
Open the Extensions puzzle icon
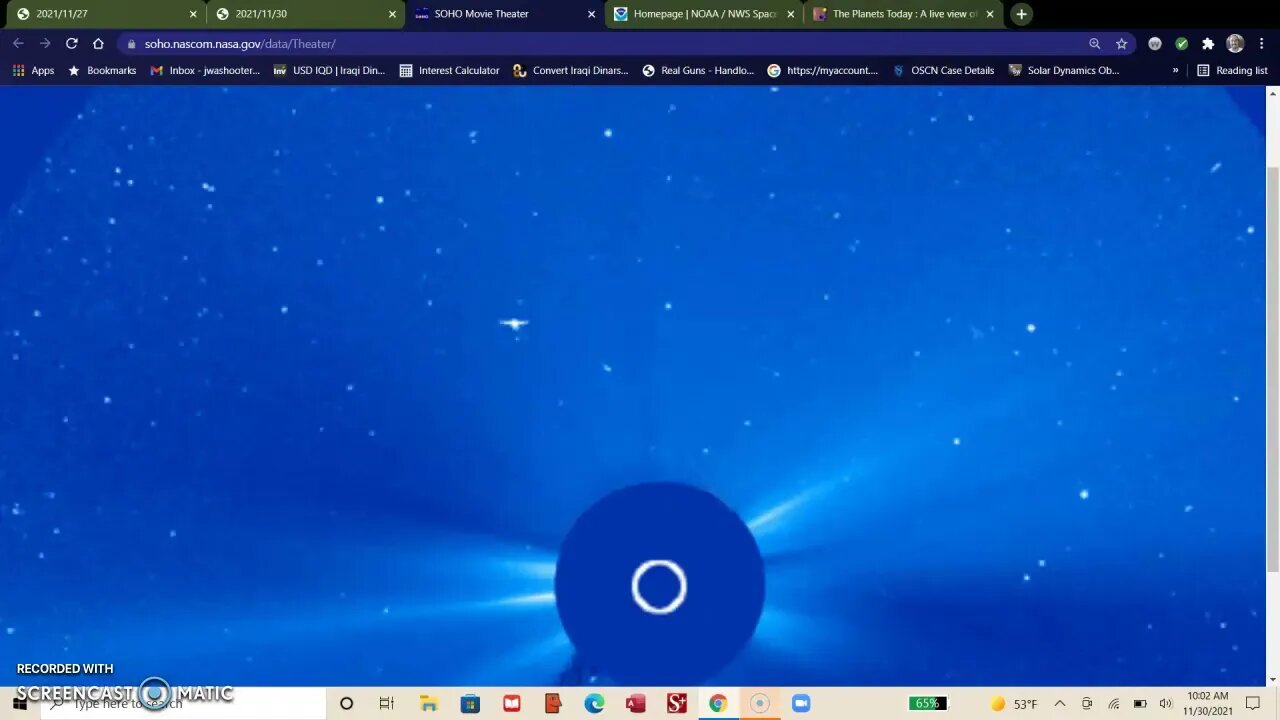[x=1208, y=44]
